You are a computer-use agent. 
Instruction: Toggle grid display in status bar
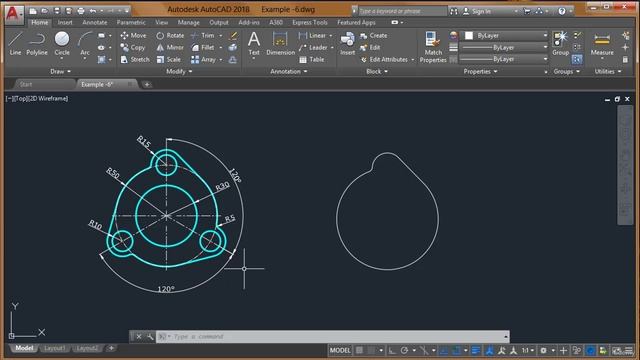point(359,350)
